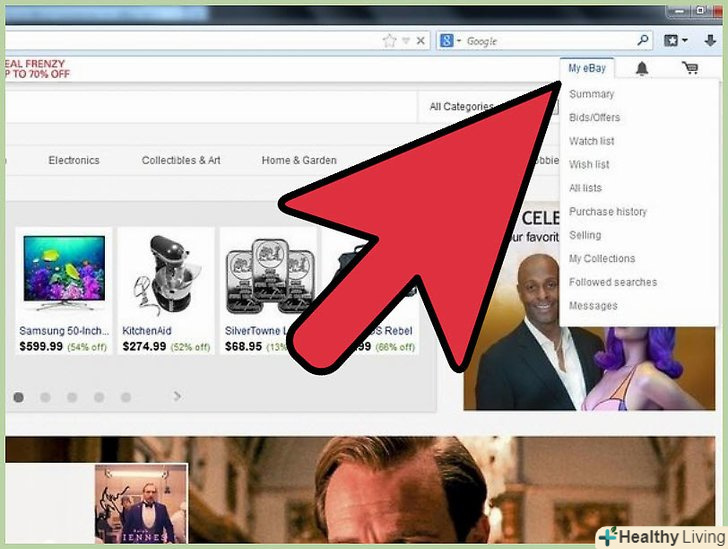
Task: Open Purchase history in My eBay menu
Action: [x=608, y=212]
